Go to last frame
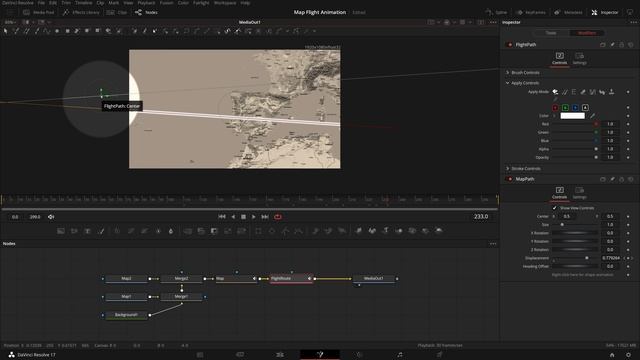The height and width of the screenshot is (360, 640). pyautogui.click(x=264, y=217)
